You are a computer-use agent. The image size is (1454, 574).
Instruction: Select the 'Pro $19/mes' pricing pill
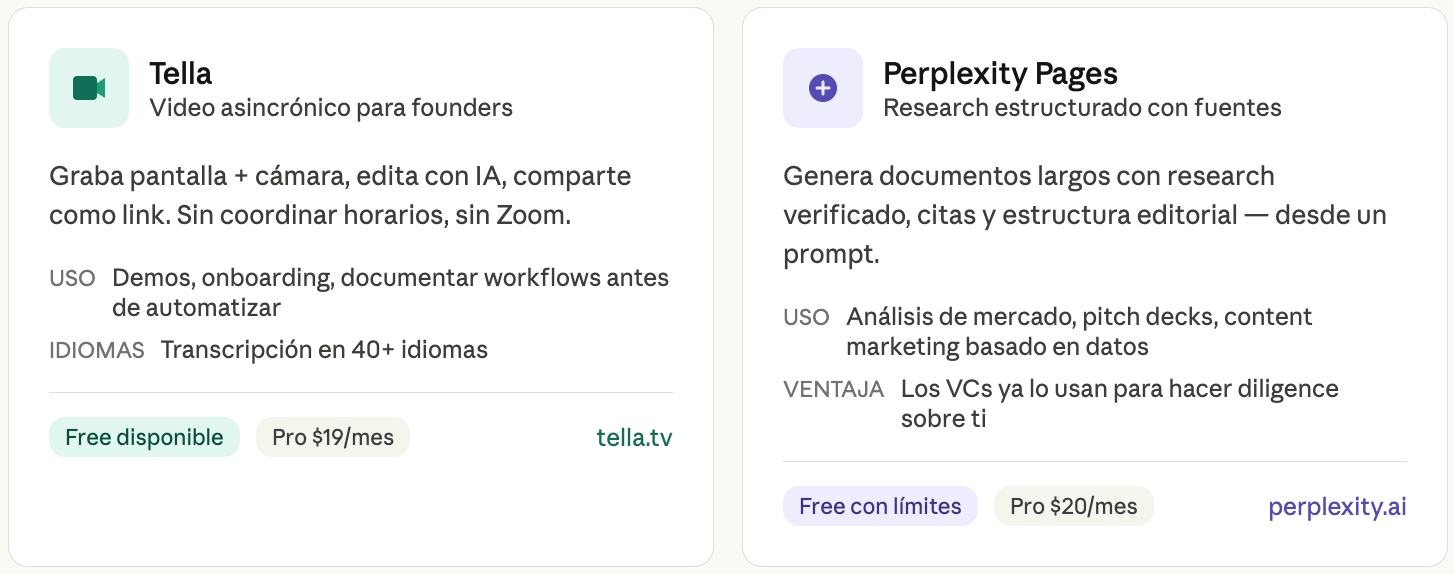(x=333, y=437)
